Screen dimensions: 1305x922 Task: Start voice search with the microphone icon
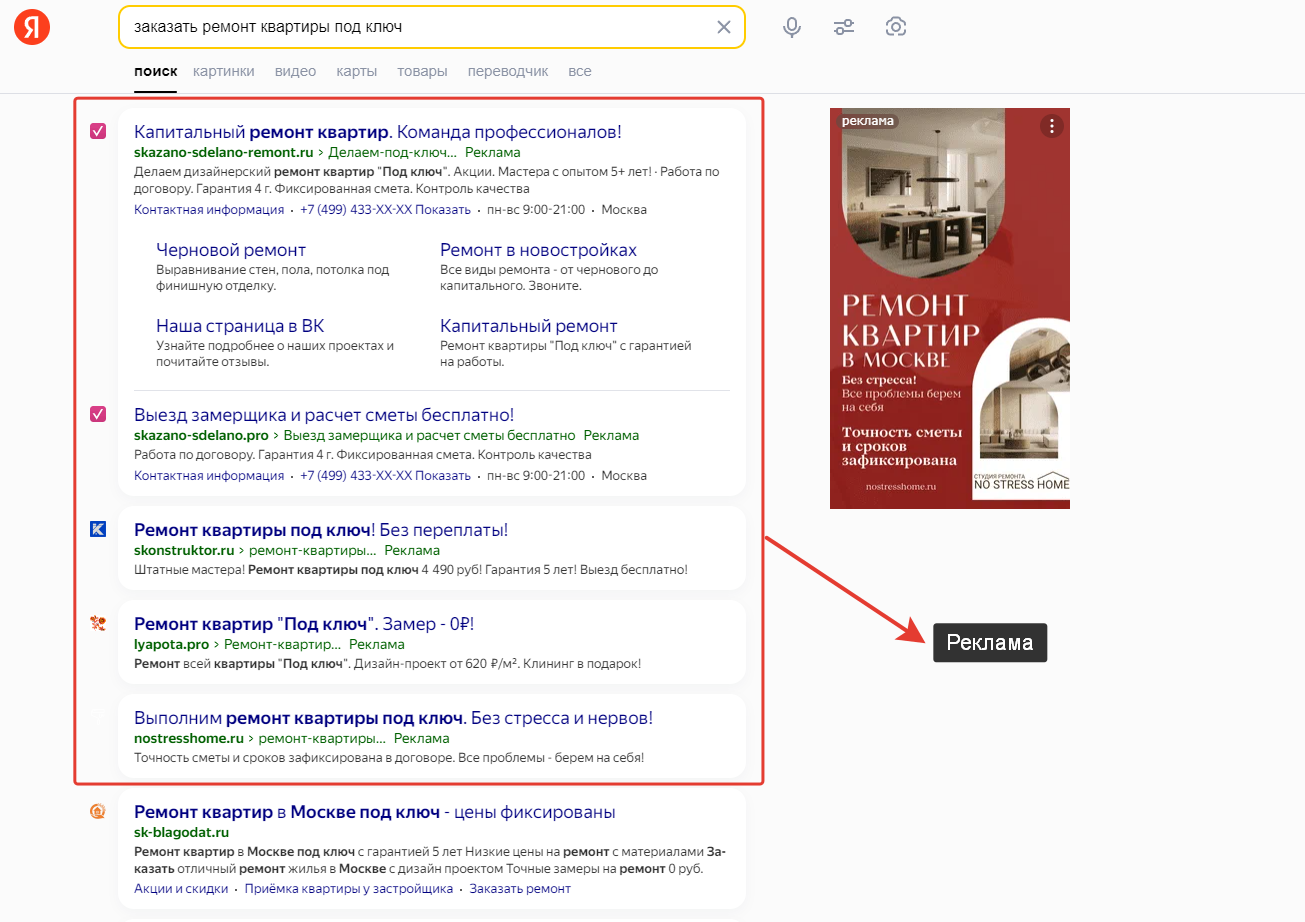point(792,27)
